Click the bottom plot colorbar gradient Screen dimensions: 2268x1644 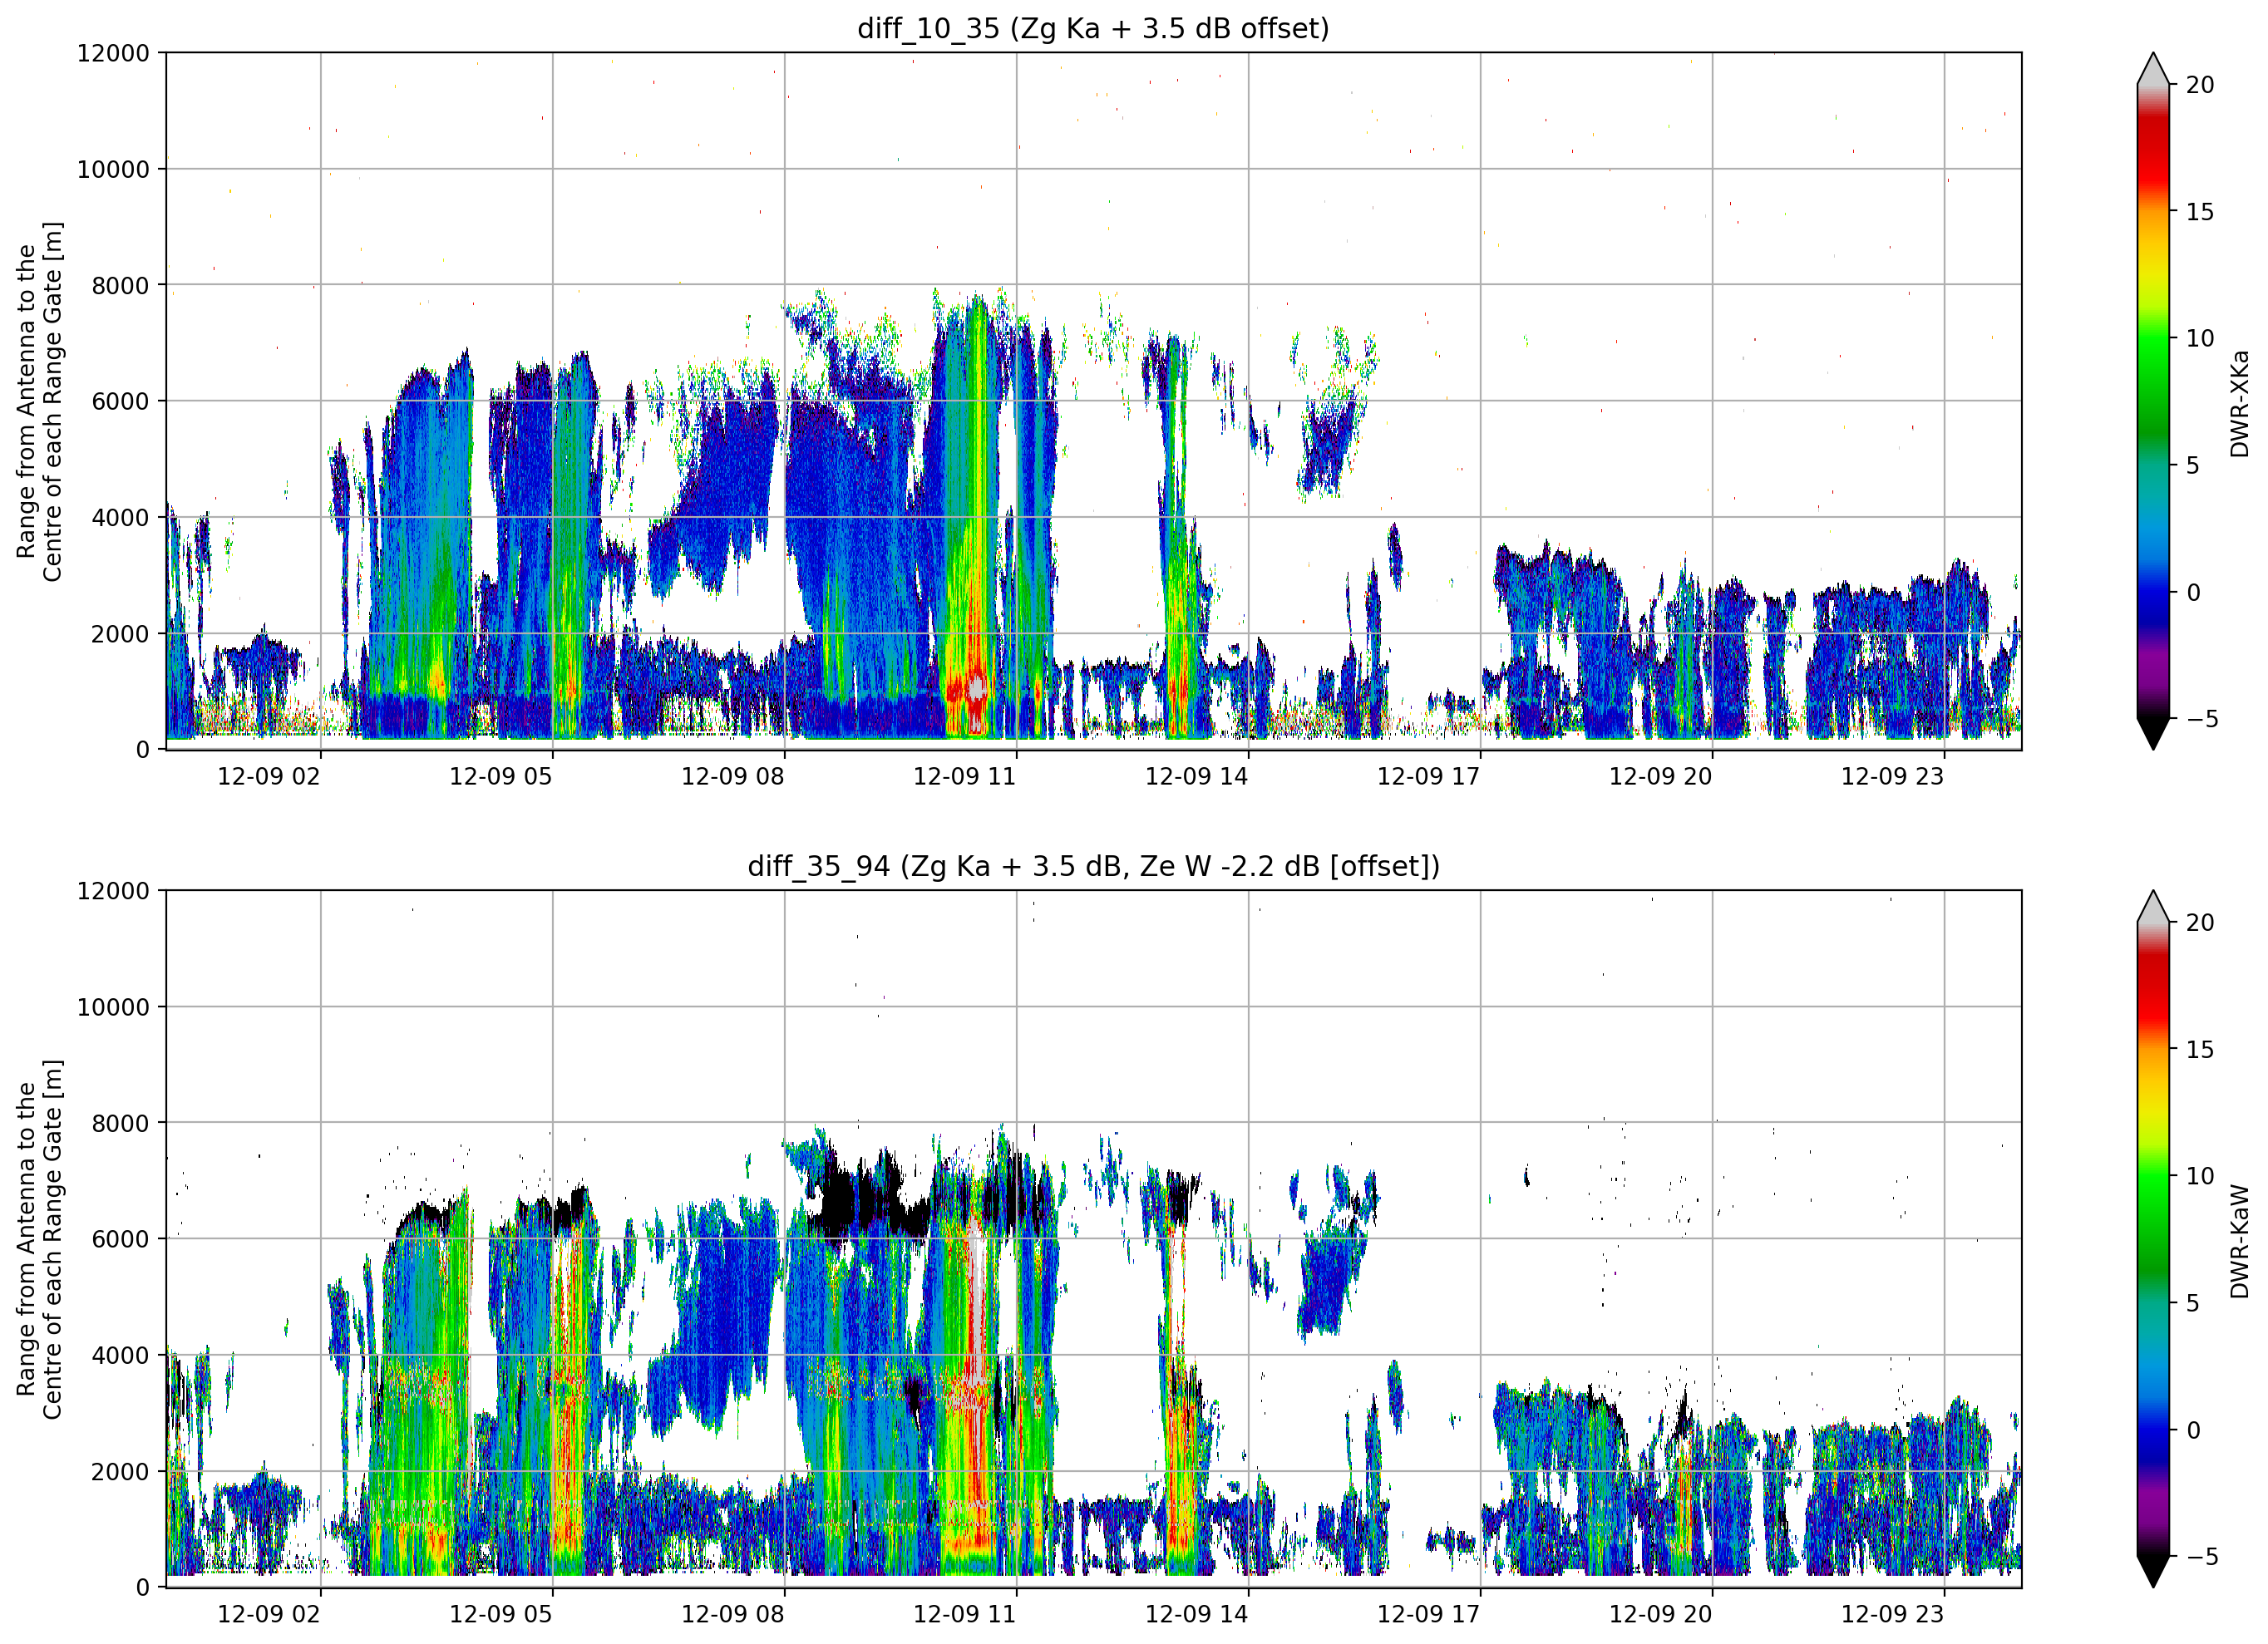click(x=2153, y=1239)
